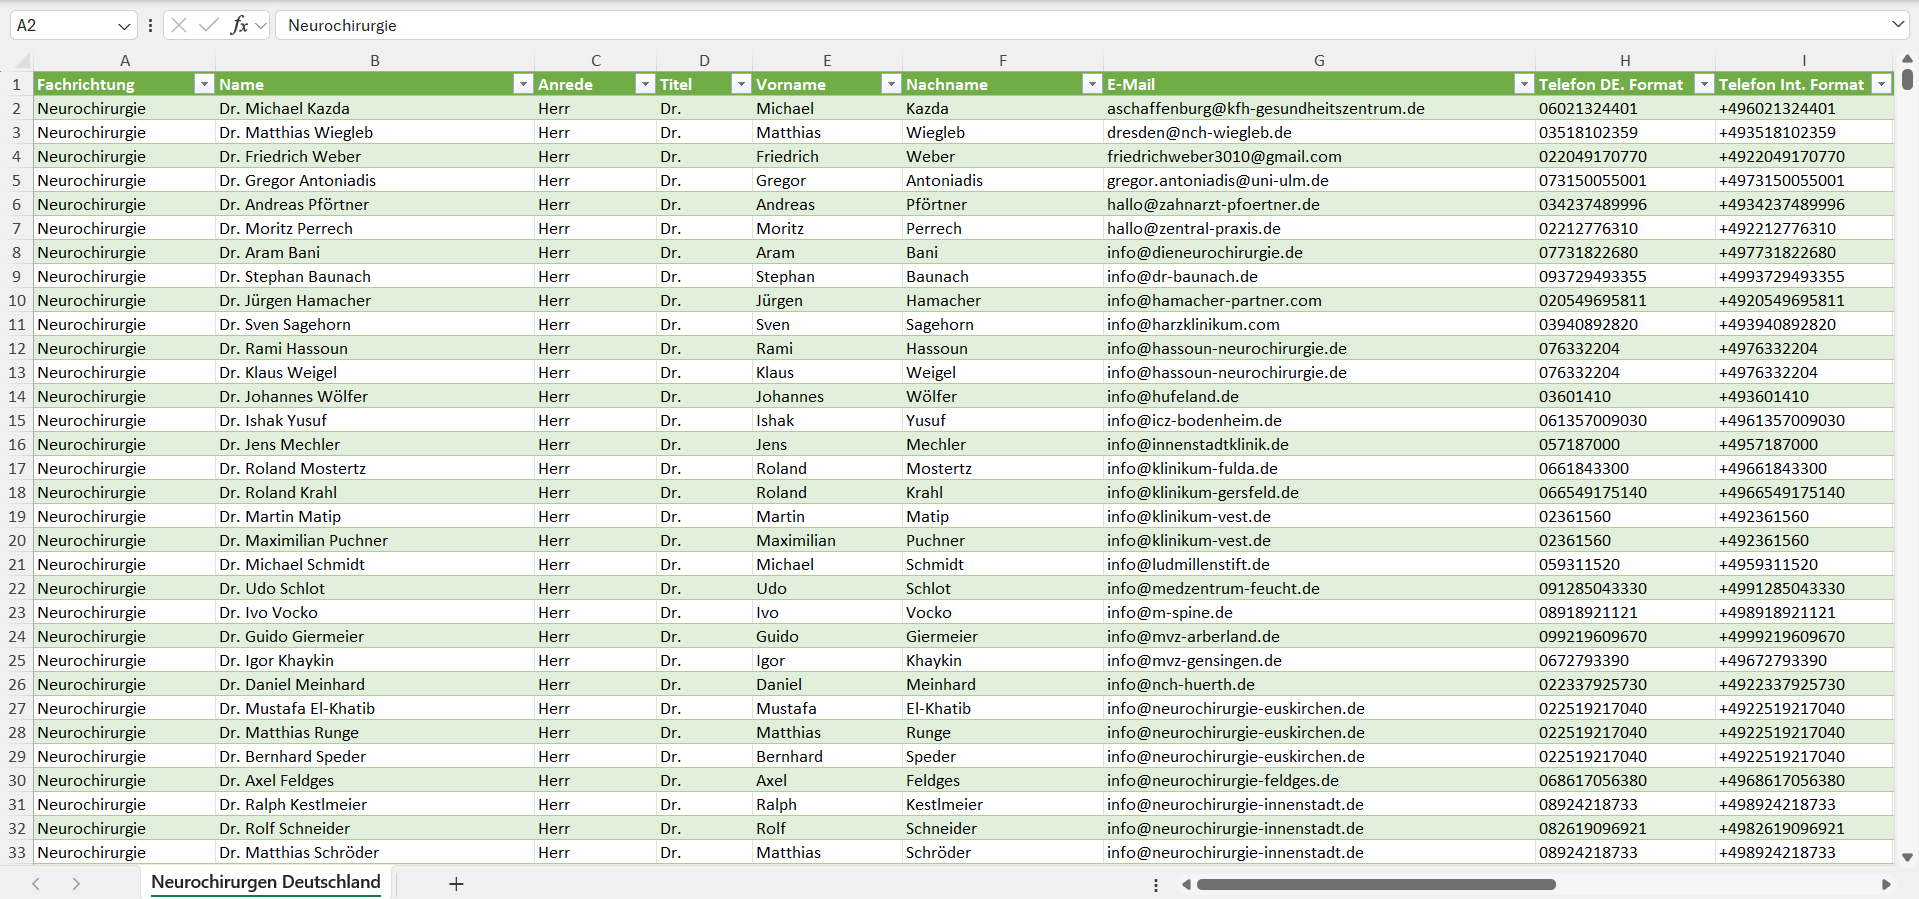Viewport: 1919px width, 899px height.
Task: Select the Neurochirurgen Deutschland sheet tab
Action: pos(266,882)
